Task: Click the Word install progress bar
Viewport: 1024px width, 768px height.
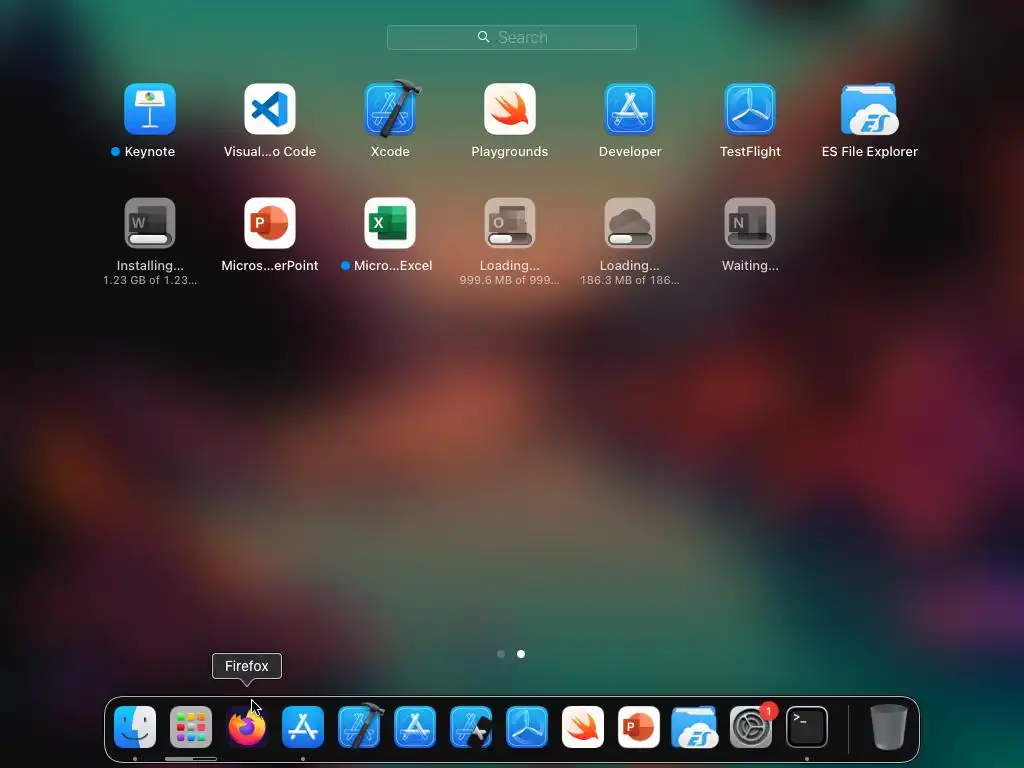Action: click(149, 239)
